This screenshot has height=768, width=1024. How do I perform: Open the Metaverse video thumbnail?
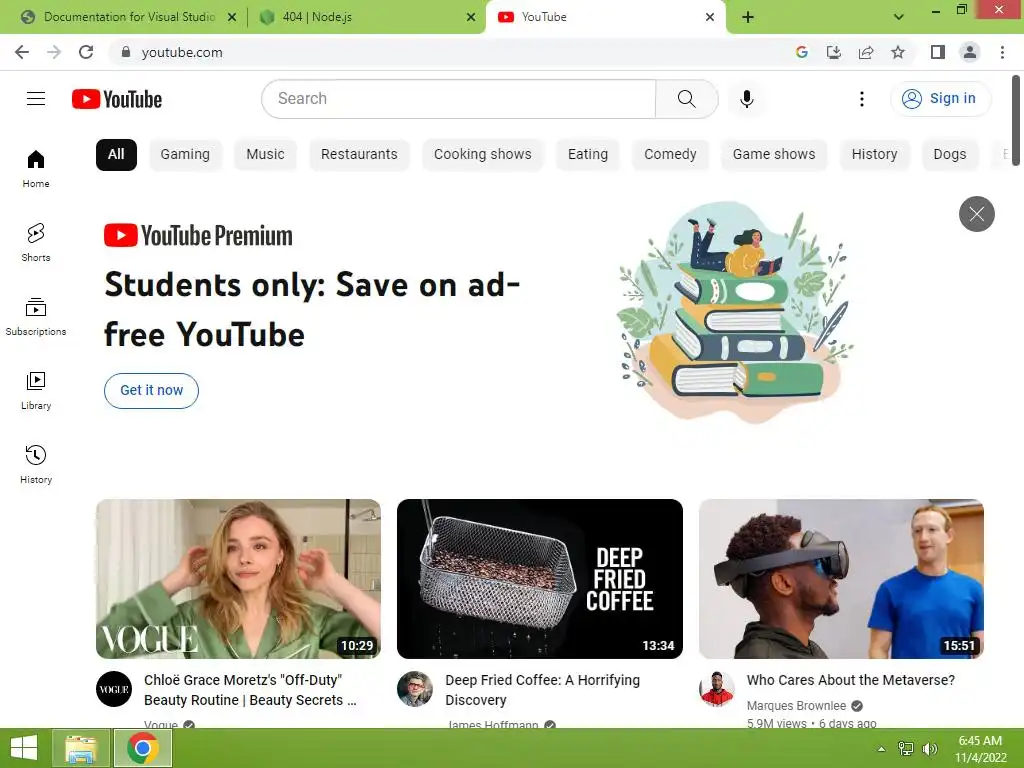[841, 579]
